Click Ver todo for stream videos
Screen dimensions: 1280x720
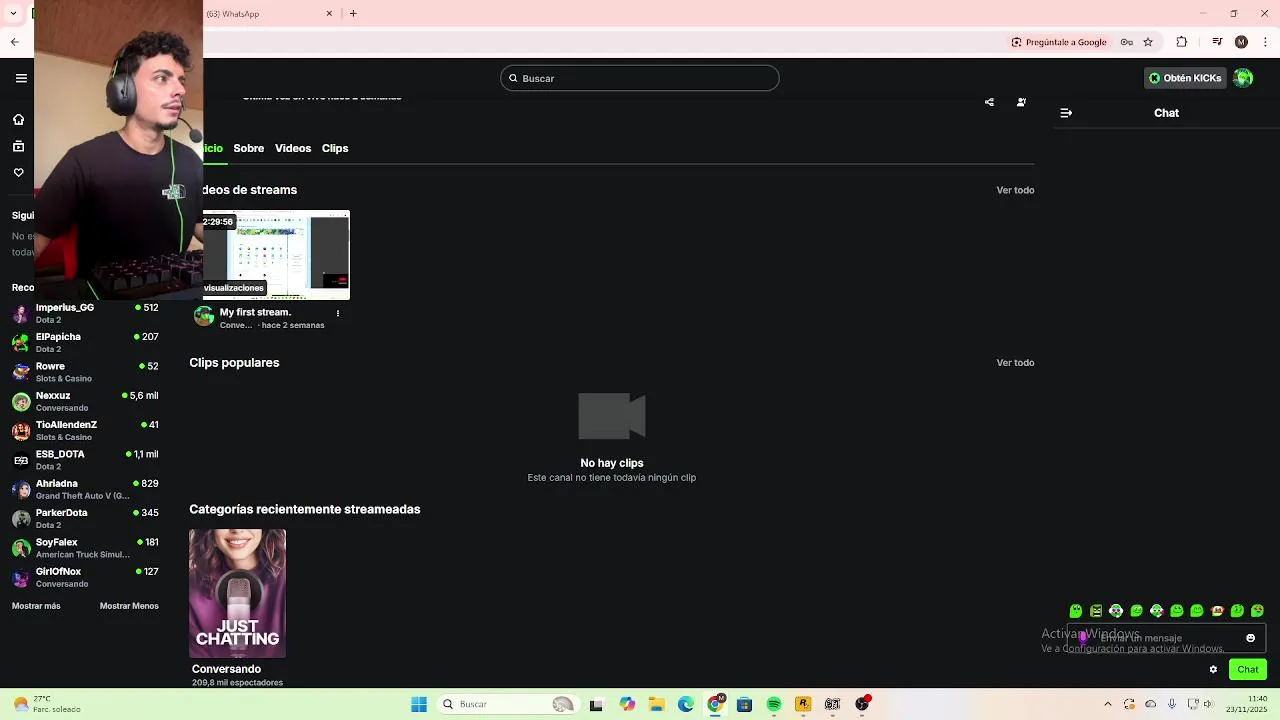[x=1015, y=190]
